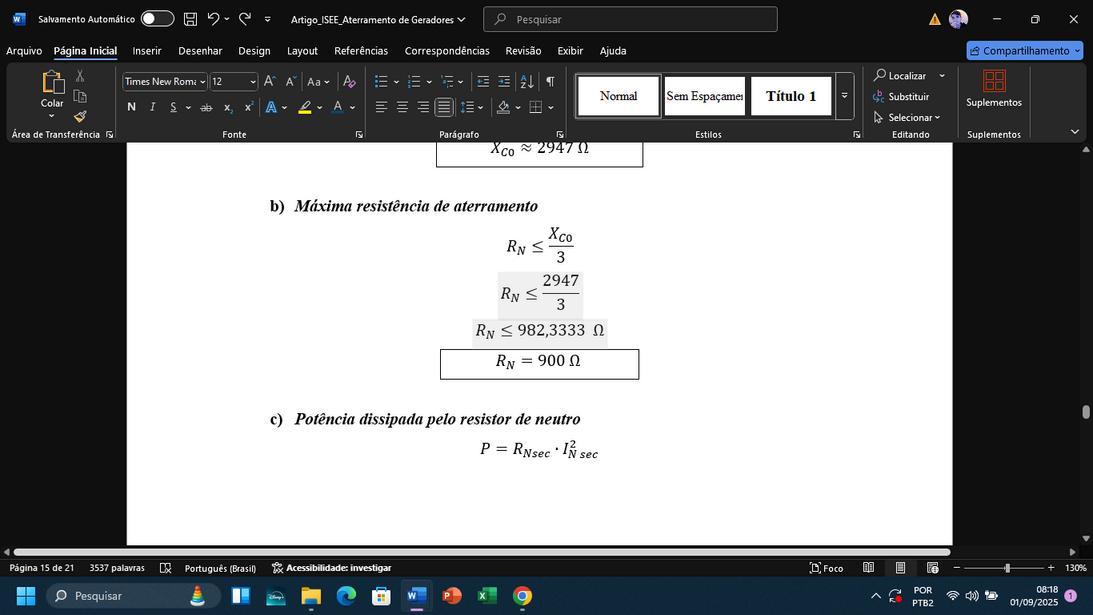The height and width of the screenshot is (615, 1093).
Task: Align text left
Action: 381,107
